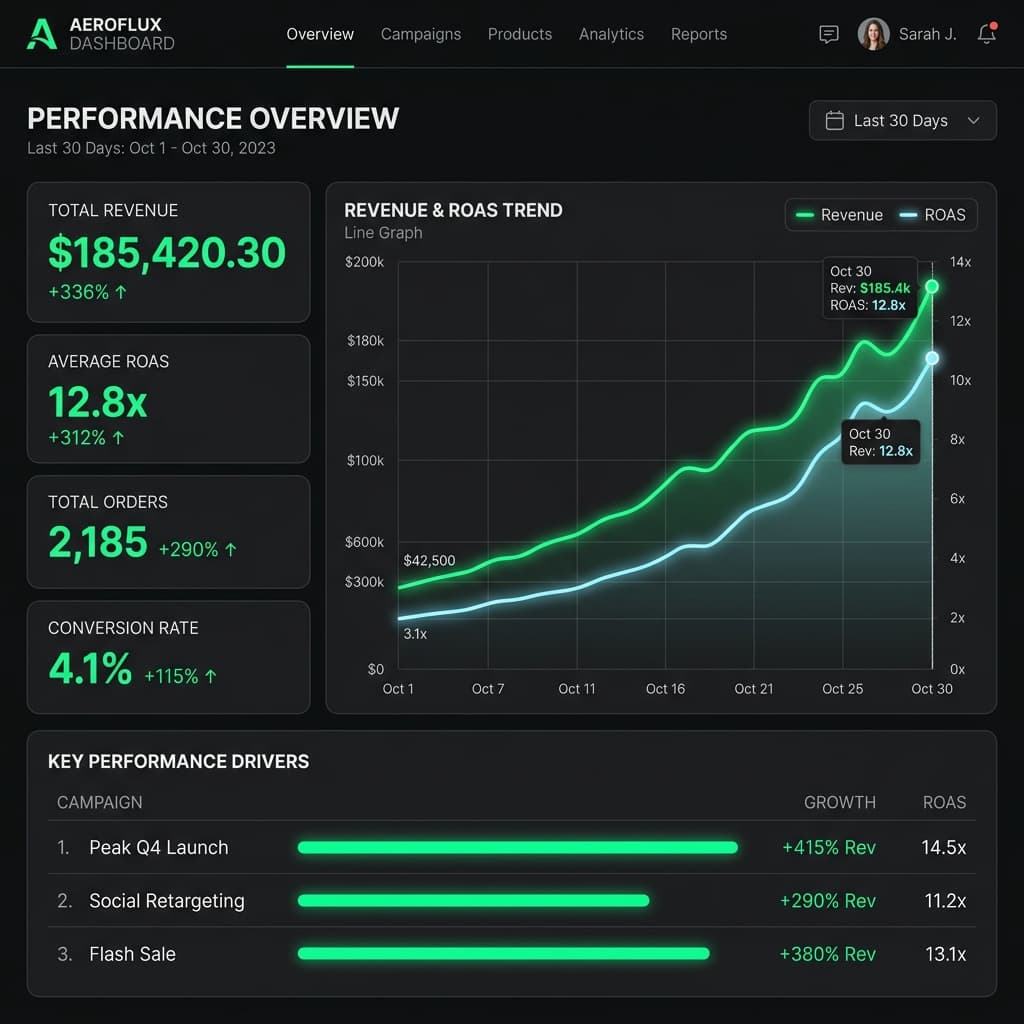Click the calendar icon in date picker
1024x1024 pixels.
click(x=834, y=121)
